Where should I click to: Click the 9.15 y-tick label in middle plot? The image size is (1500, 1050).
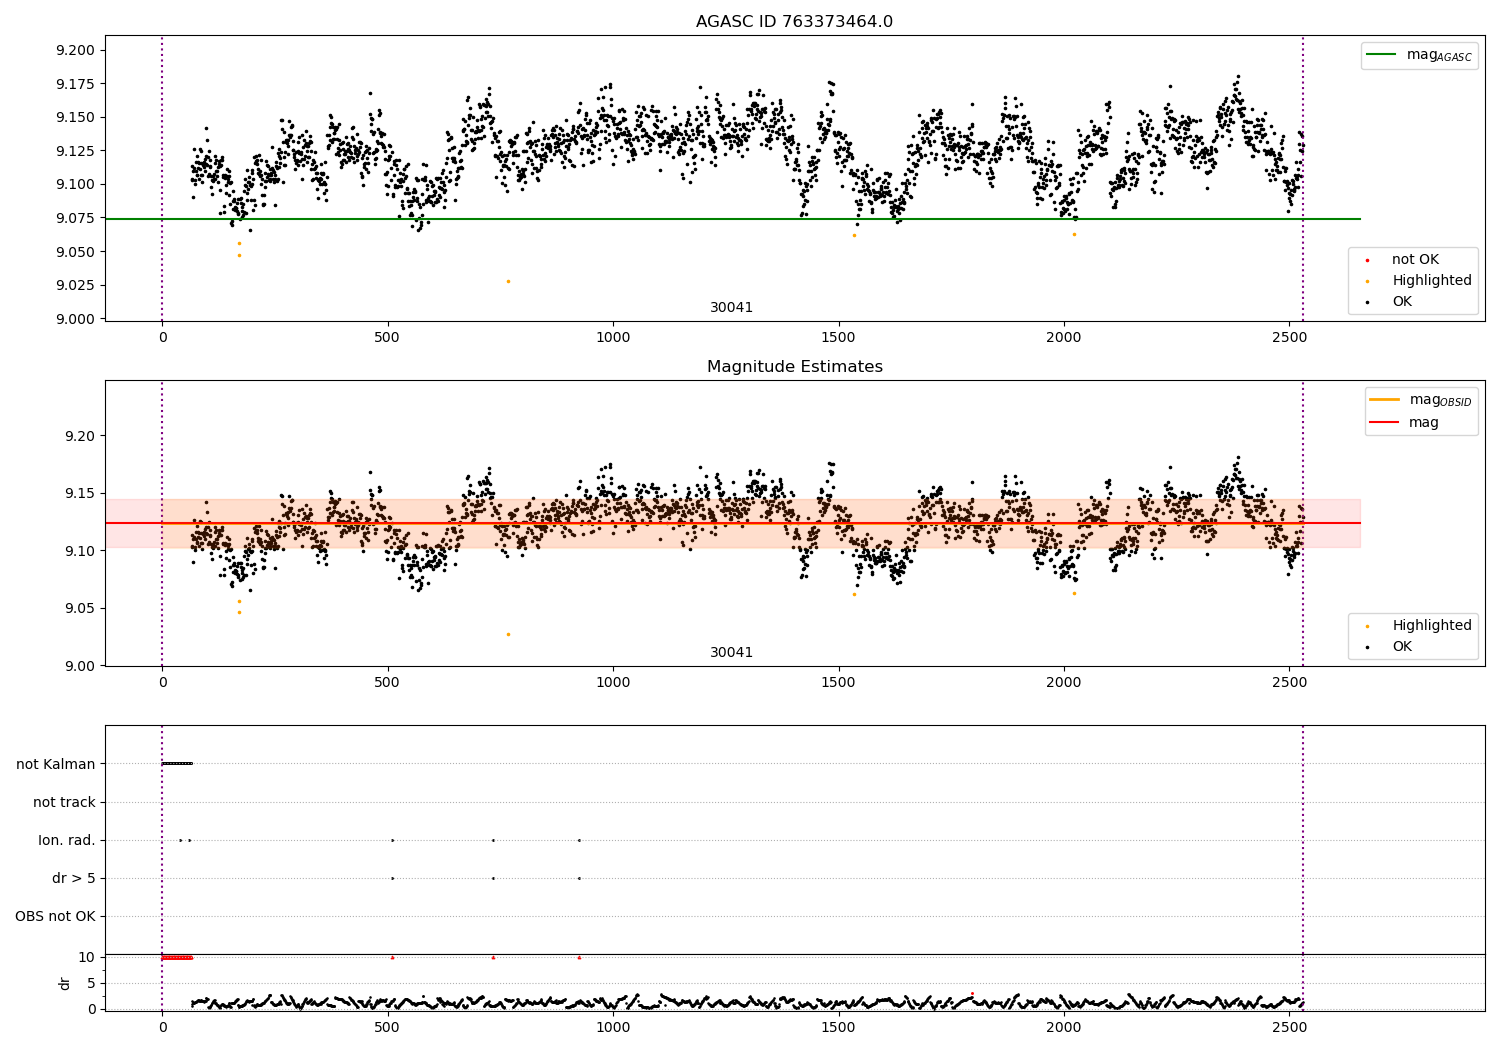point(79,493)
